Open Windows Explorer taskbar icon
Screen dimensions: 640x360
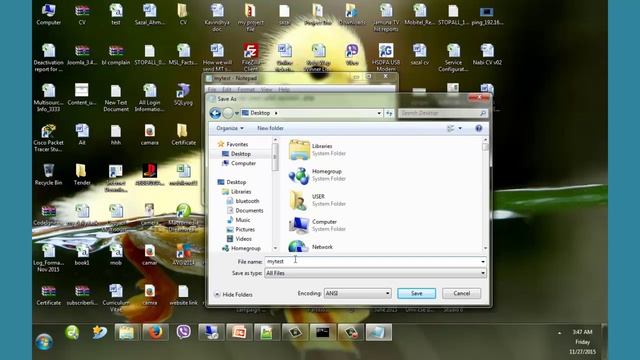127,332
